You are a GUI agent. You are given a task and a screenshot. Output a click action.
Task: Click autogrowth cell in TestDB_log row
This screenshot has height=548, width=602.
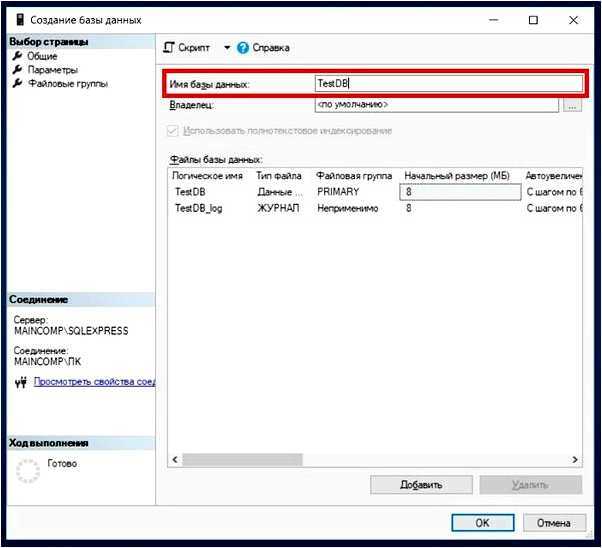pos(554,208)
